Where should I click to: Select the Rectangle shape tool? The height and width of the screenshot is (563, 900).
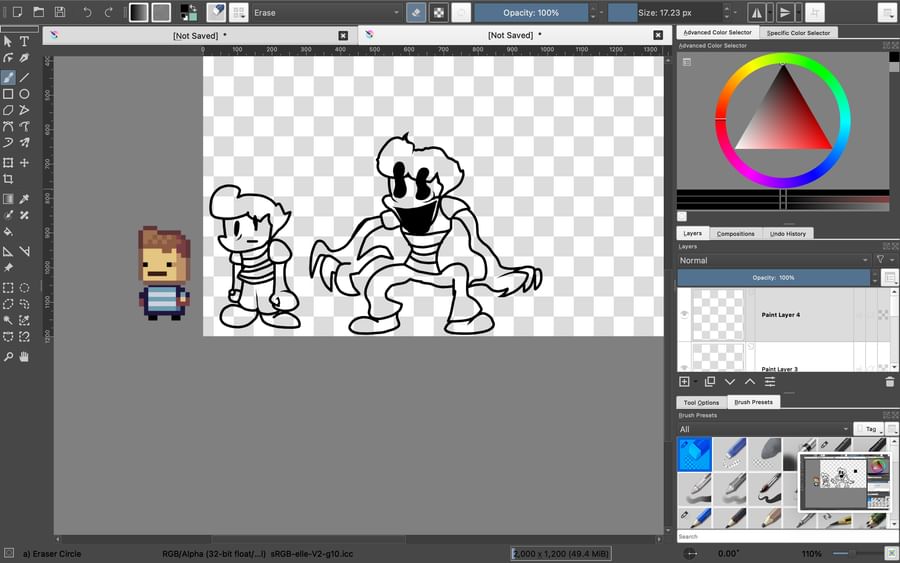point(8,94)
